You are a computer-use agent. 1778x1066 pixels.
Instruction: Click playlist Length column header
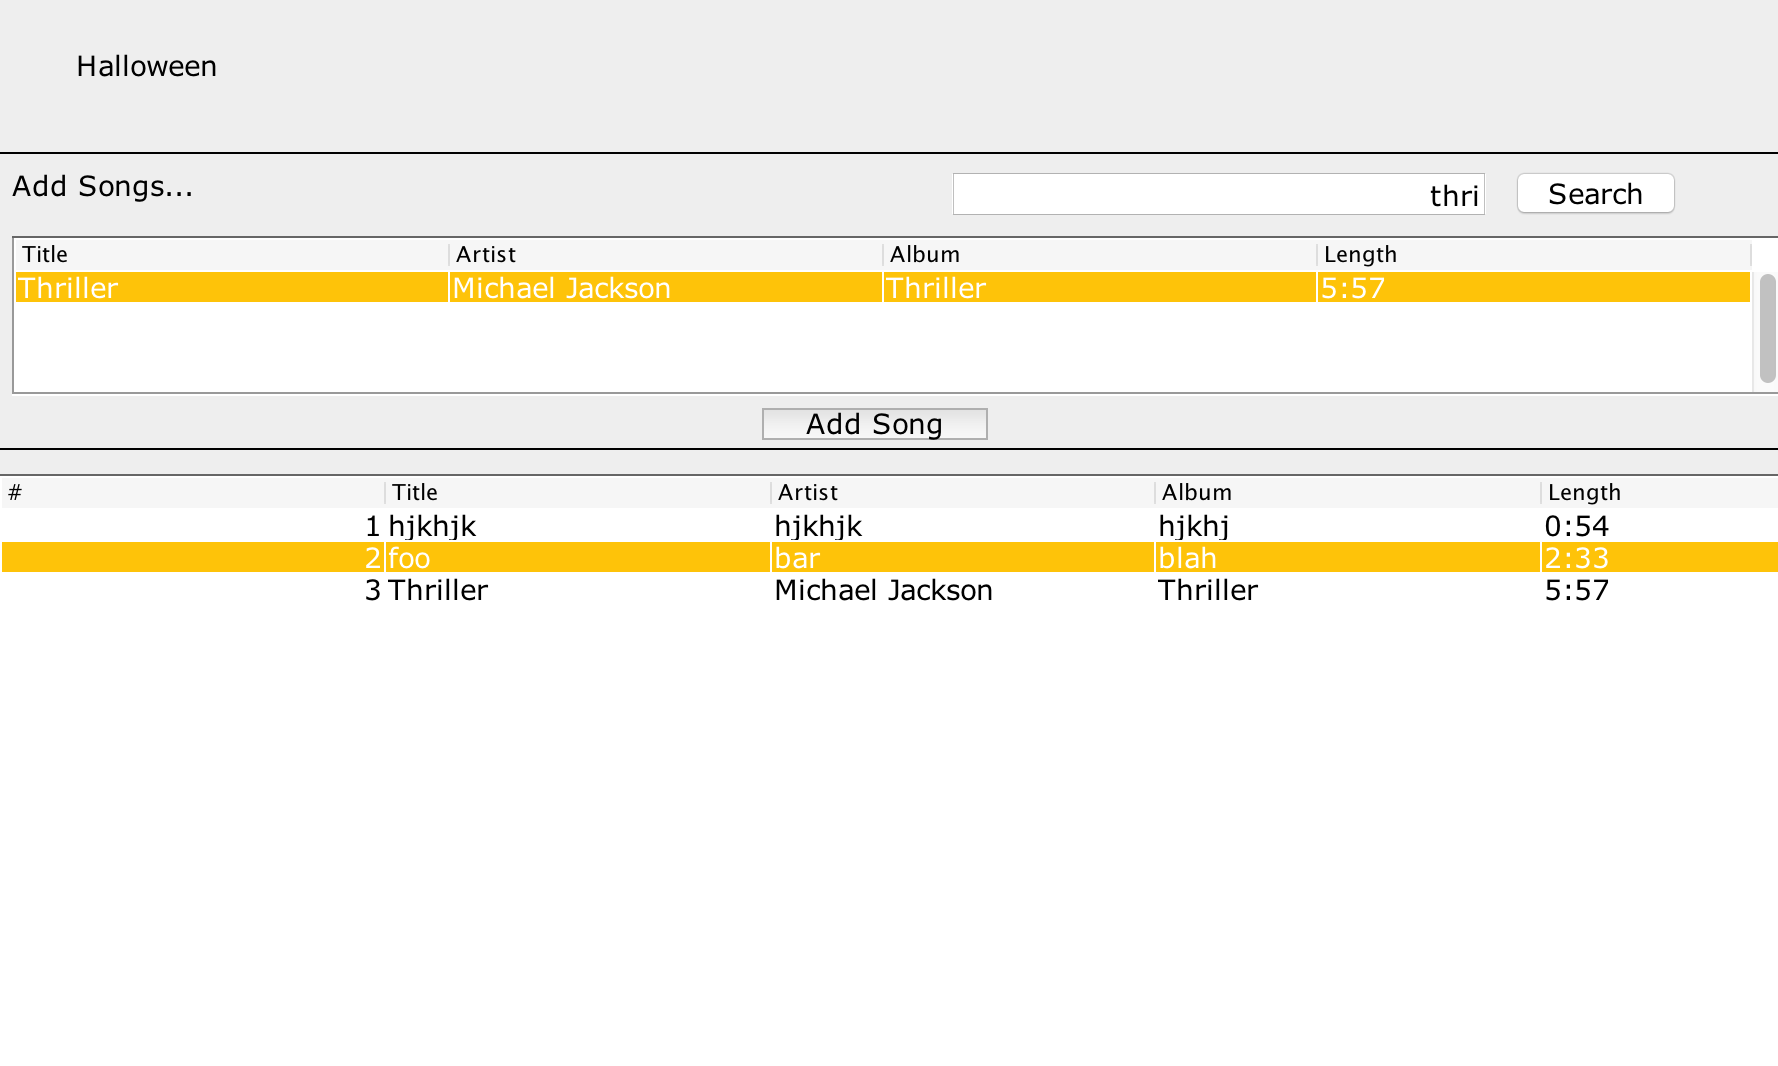pos(1659,492)
